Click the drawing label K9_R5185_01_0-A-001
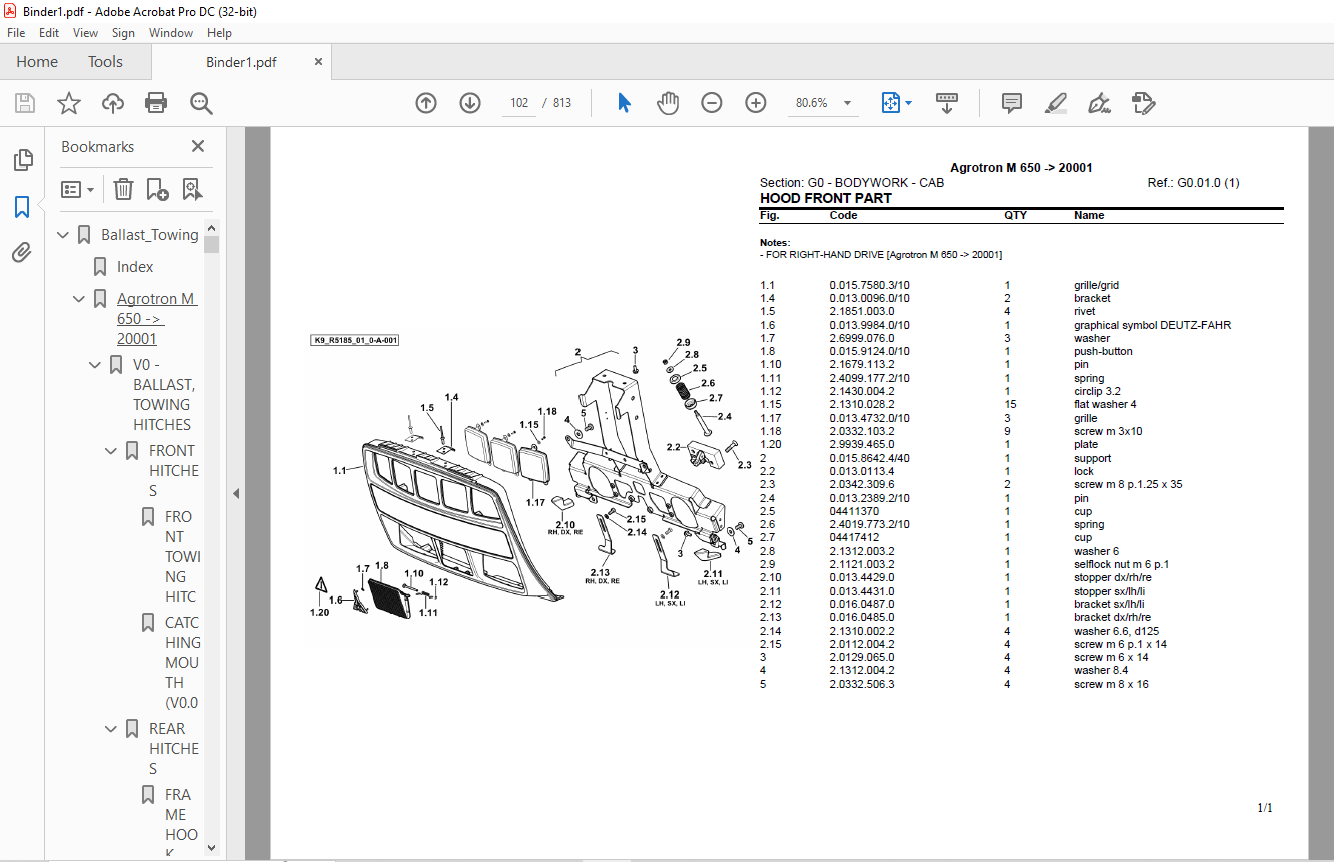 pyautogui.click(x=356, y=340)
